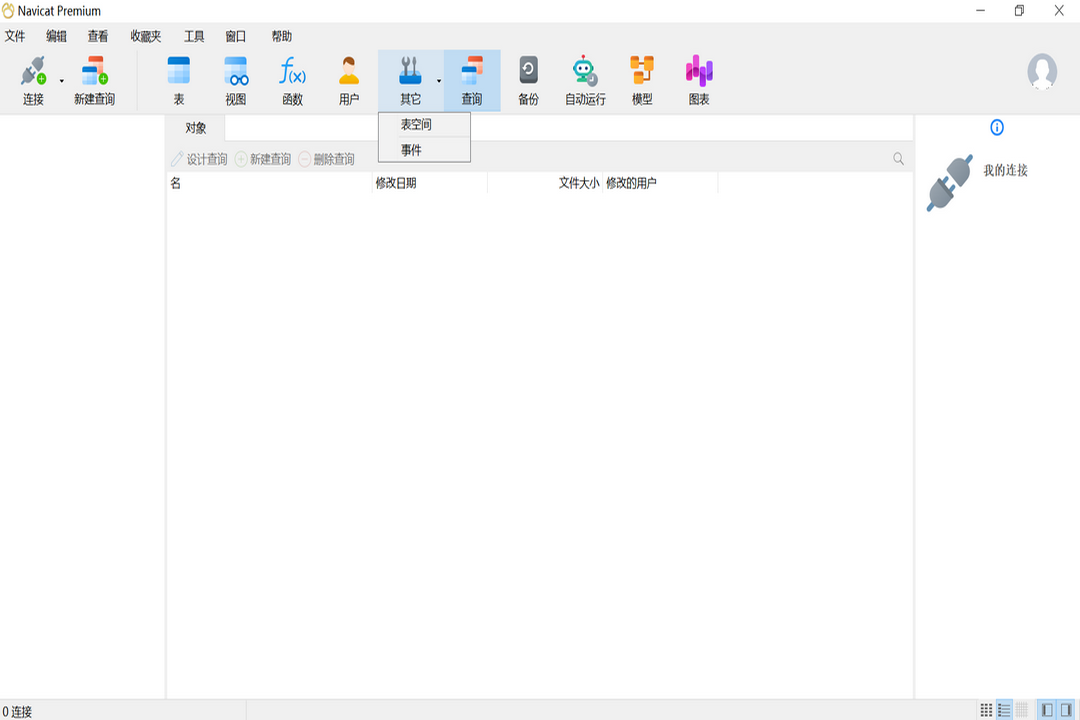Click the search magnifier in object bar
Viewport: 1080px width, 720px height.
click(x=897, y=158)
